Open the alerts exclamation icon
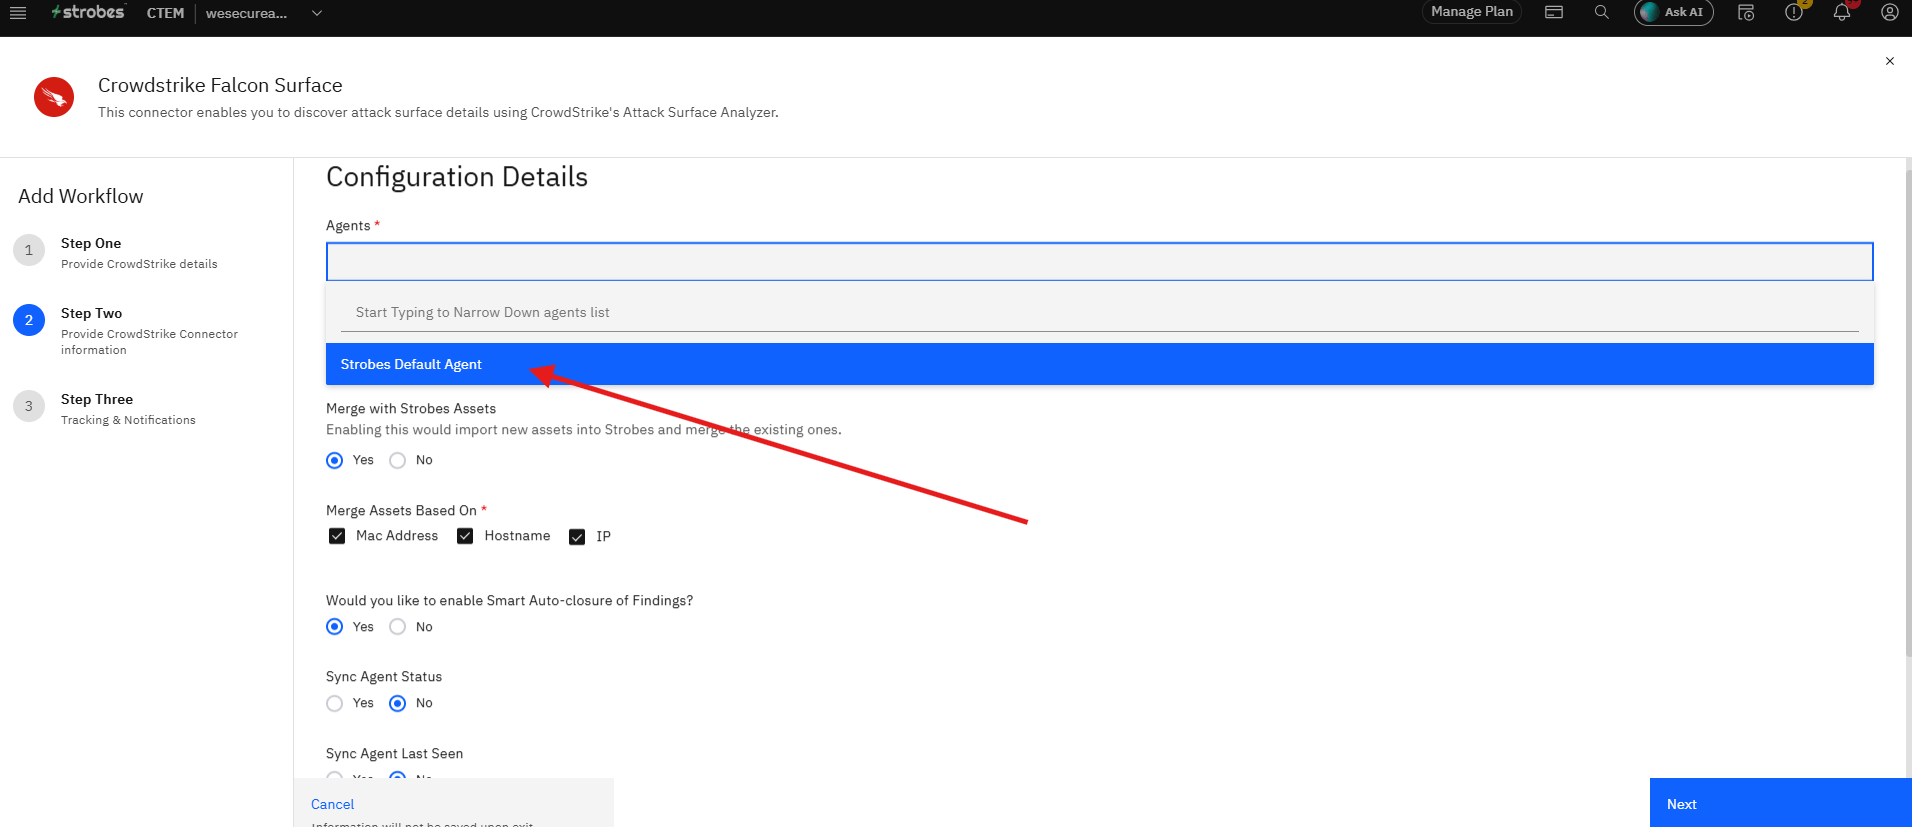 click(1794, 12)
